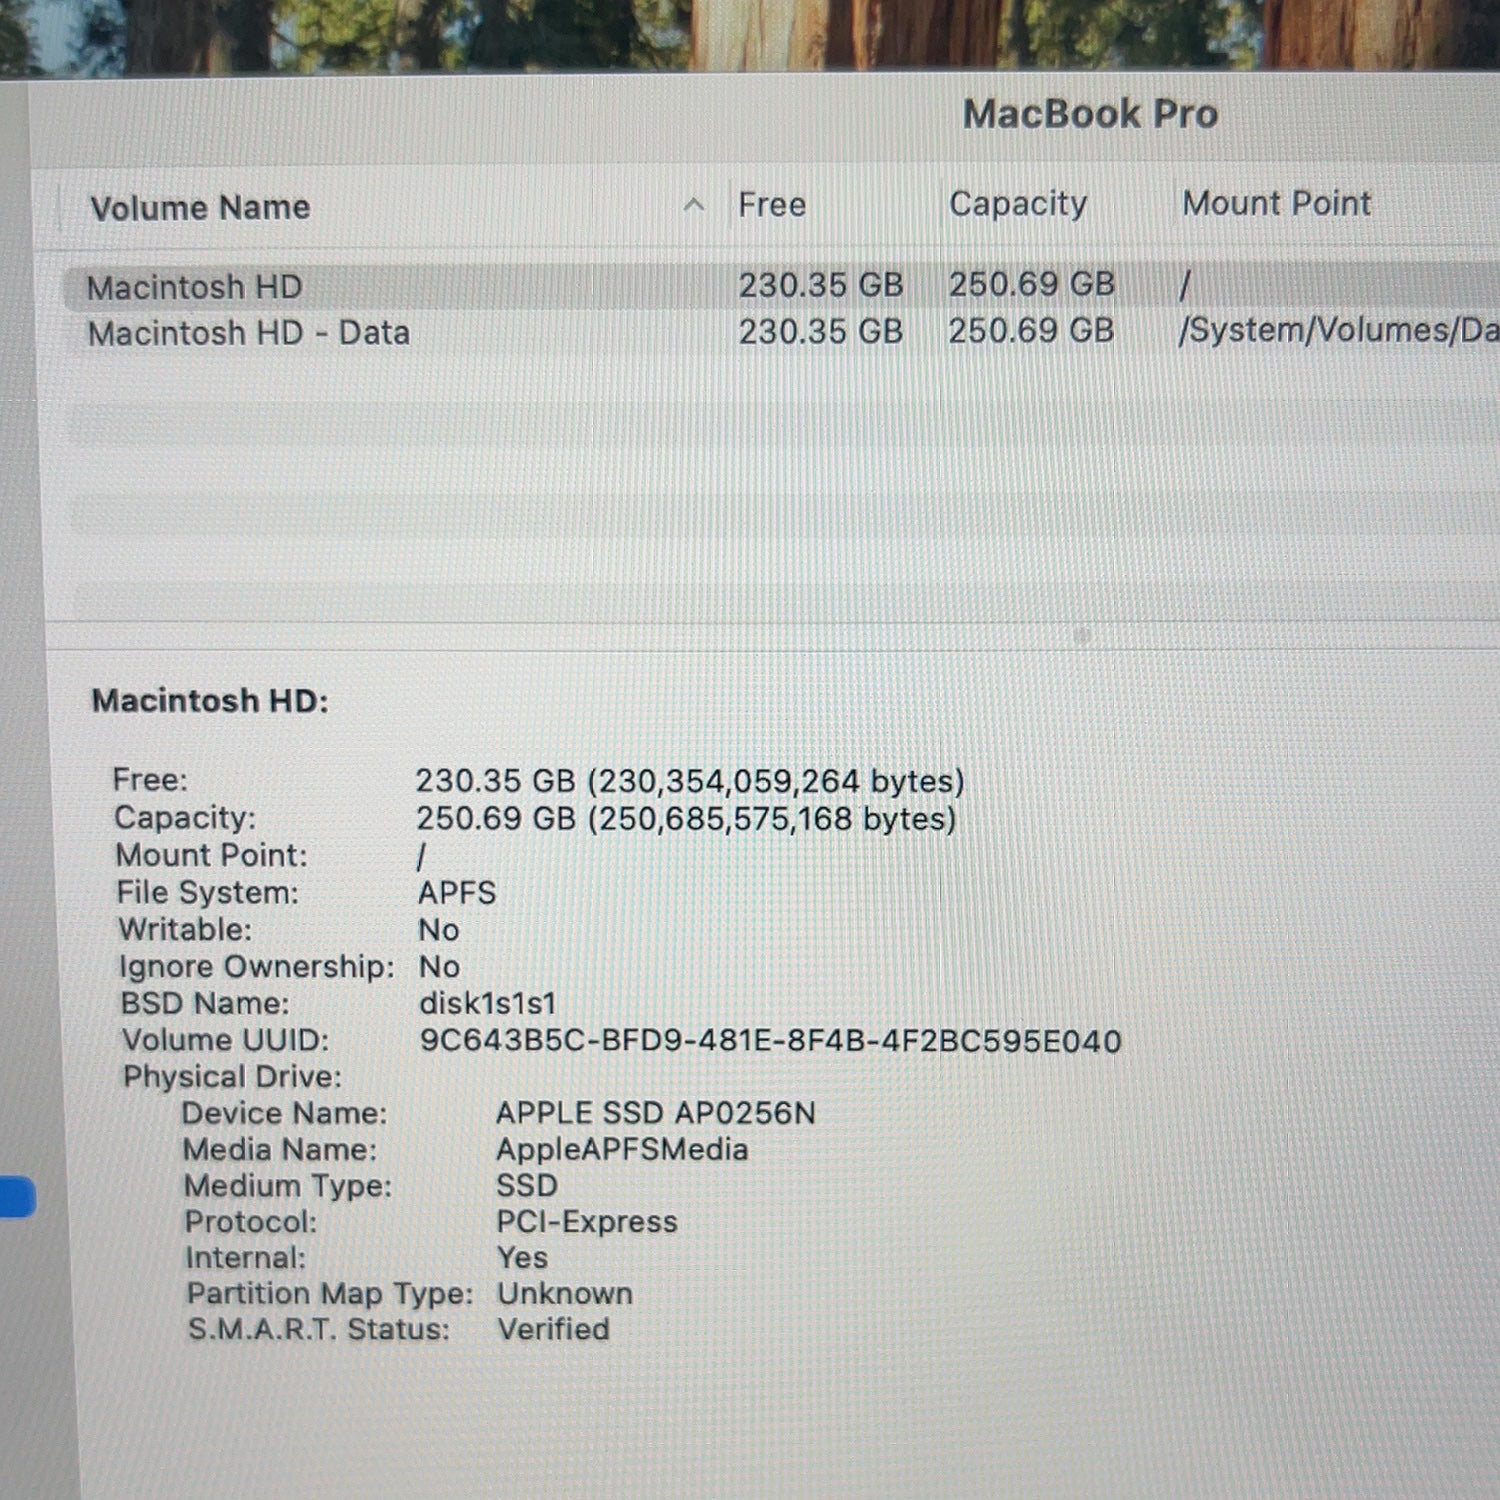Click the AppleAPFSMedia media name value
Image resolution: width=1500 pixels, height=1500 pixels.
click(622, 1149)
